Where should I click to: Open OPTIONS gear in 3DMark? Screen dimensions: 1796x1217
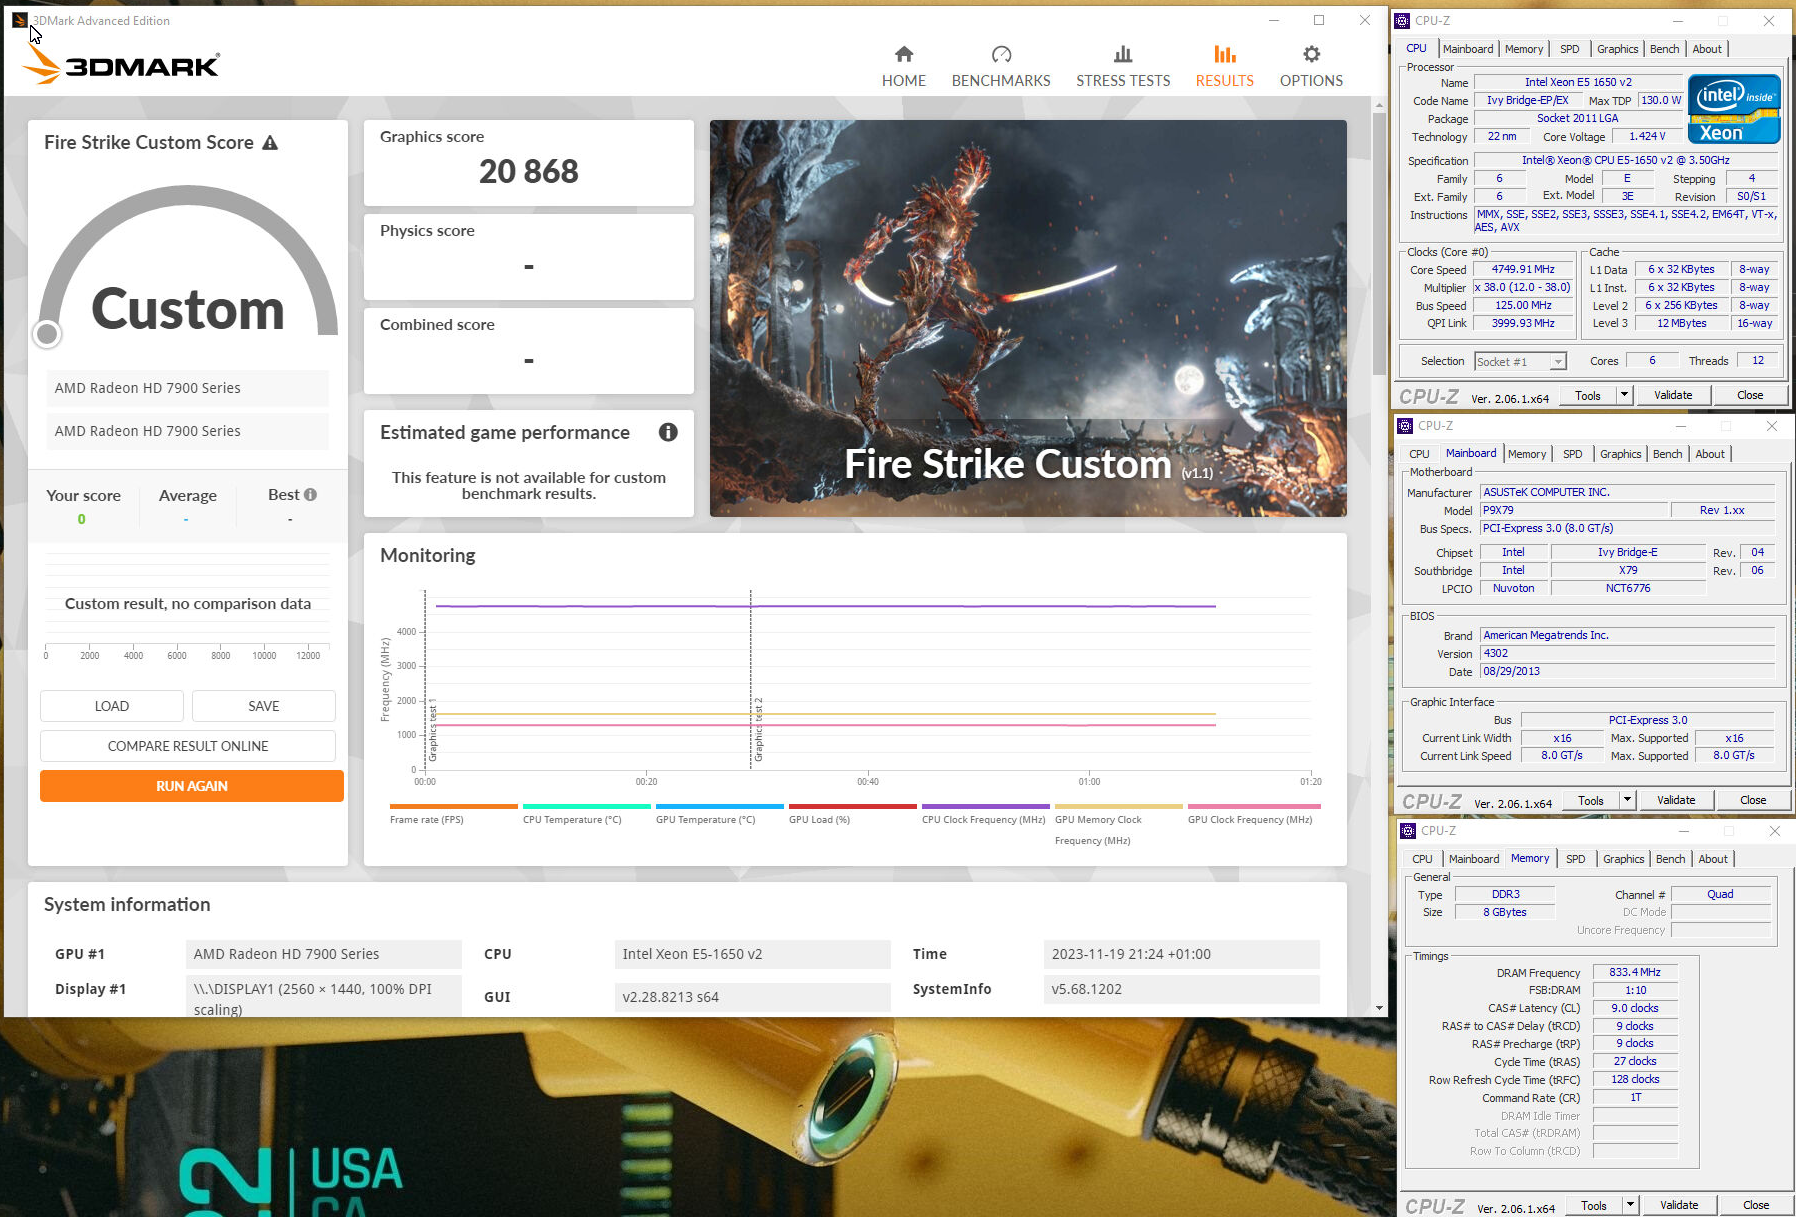(x=1311, y=66)
